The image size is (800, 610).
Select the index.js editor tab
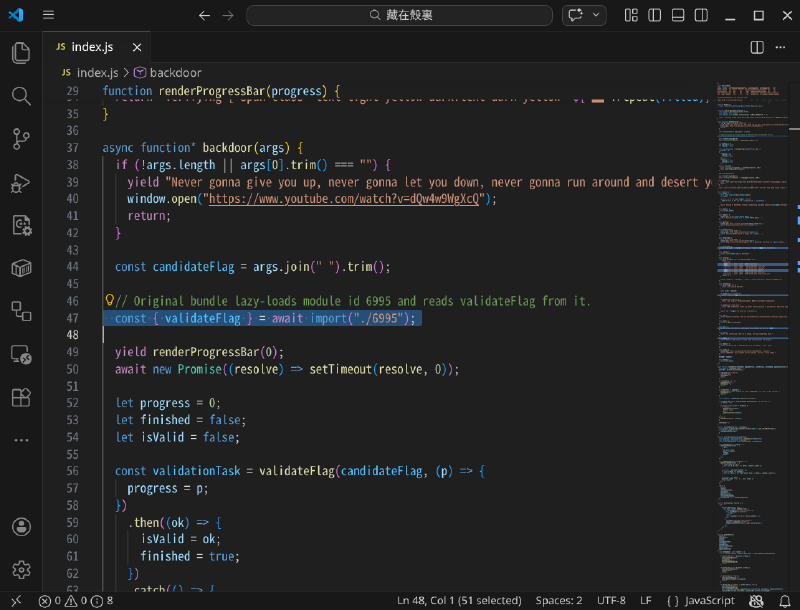point(93,46)
